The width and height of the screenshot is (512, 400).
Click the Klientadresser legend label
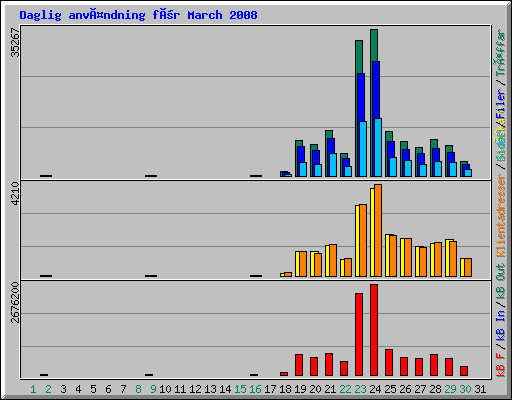click(500, 216)
